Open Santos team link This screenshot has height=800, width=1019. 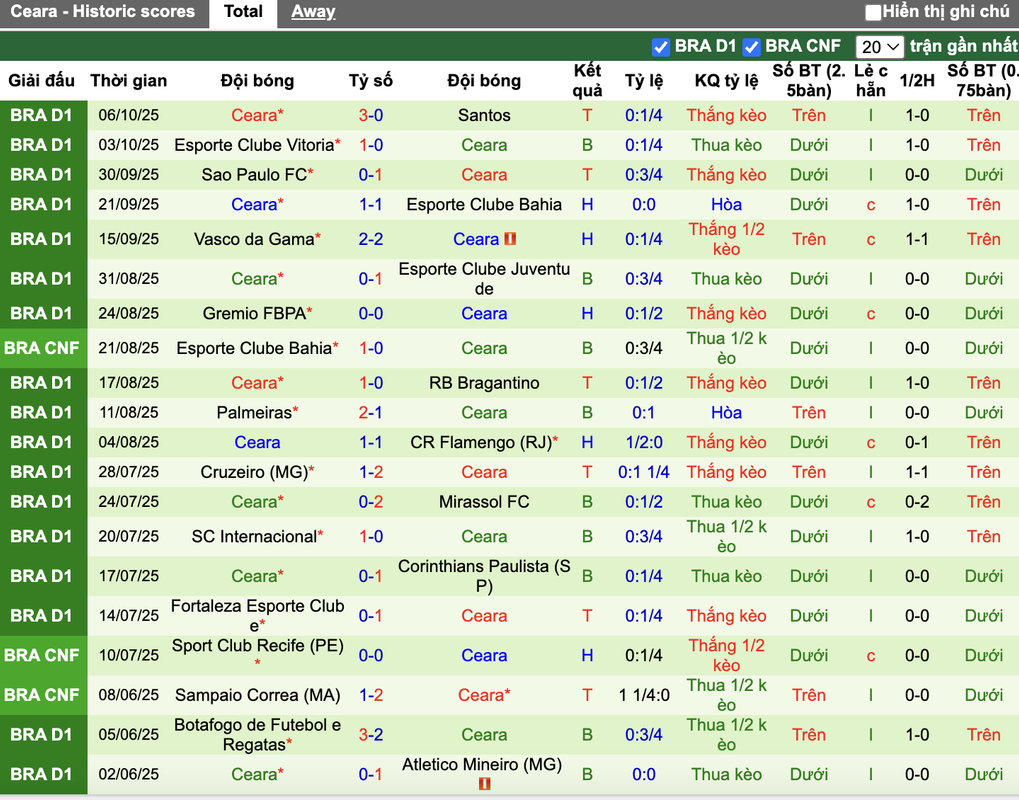tap(484, 115)
